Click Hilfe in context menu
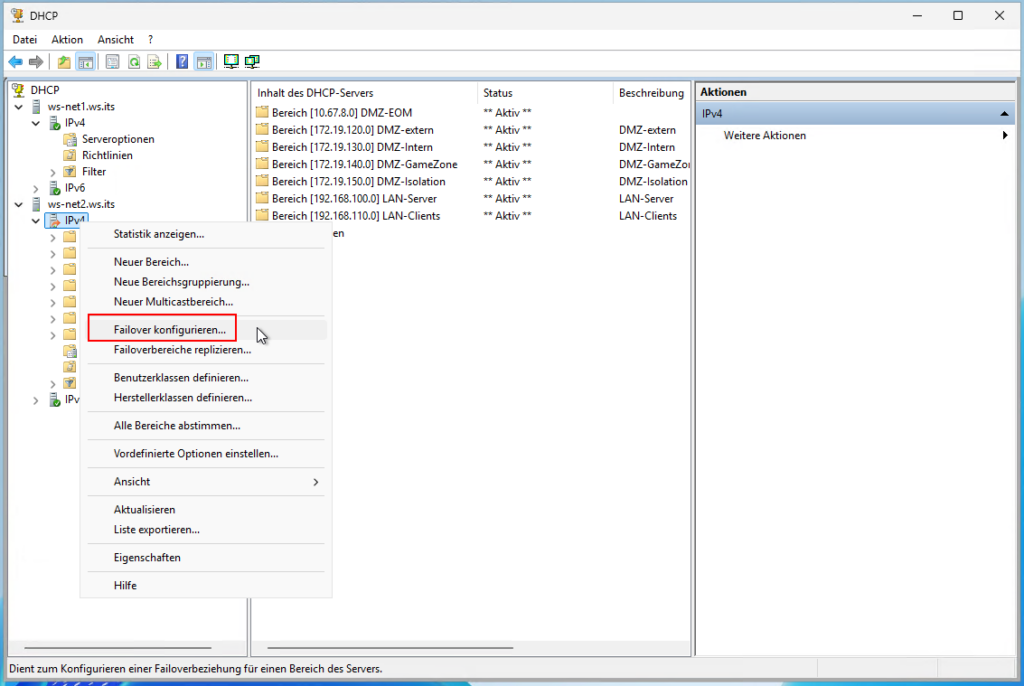This screenshot has height=686, width=1024. pyautogui.click(x=206, y=585)
